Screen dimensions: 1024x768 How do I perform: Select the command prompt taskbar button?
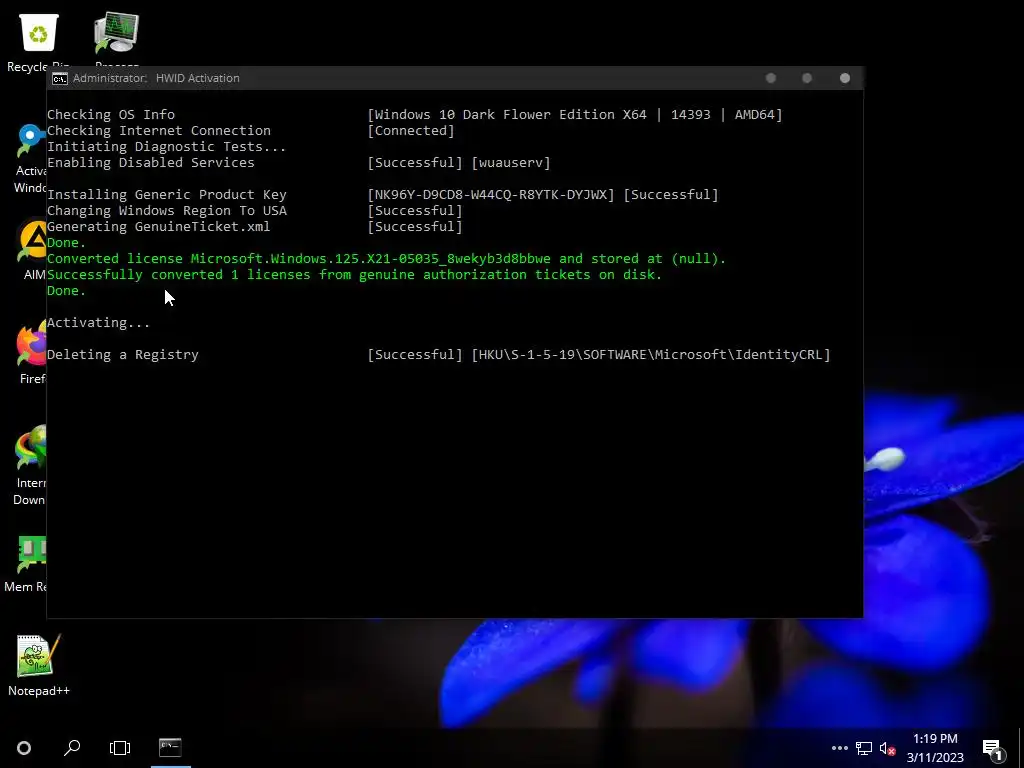click(170, 748)
